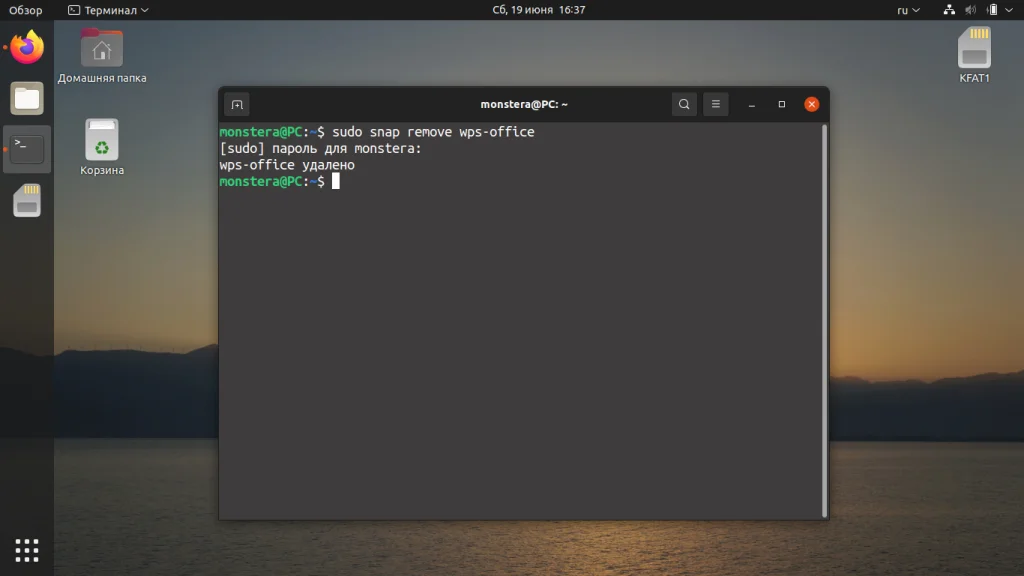Close the terminal window

coord(812,104)
